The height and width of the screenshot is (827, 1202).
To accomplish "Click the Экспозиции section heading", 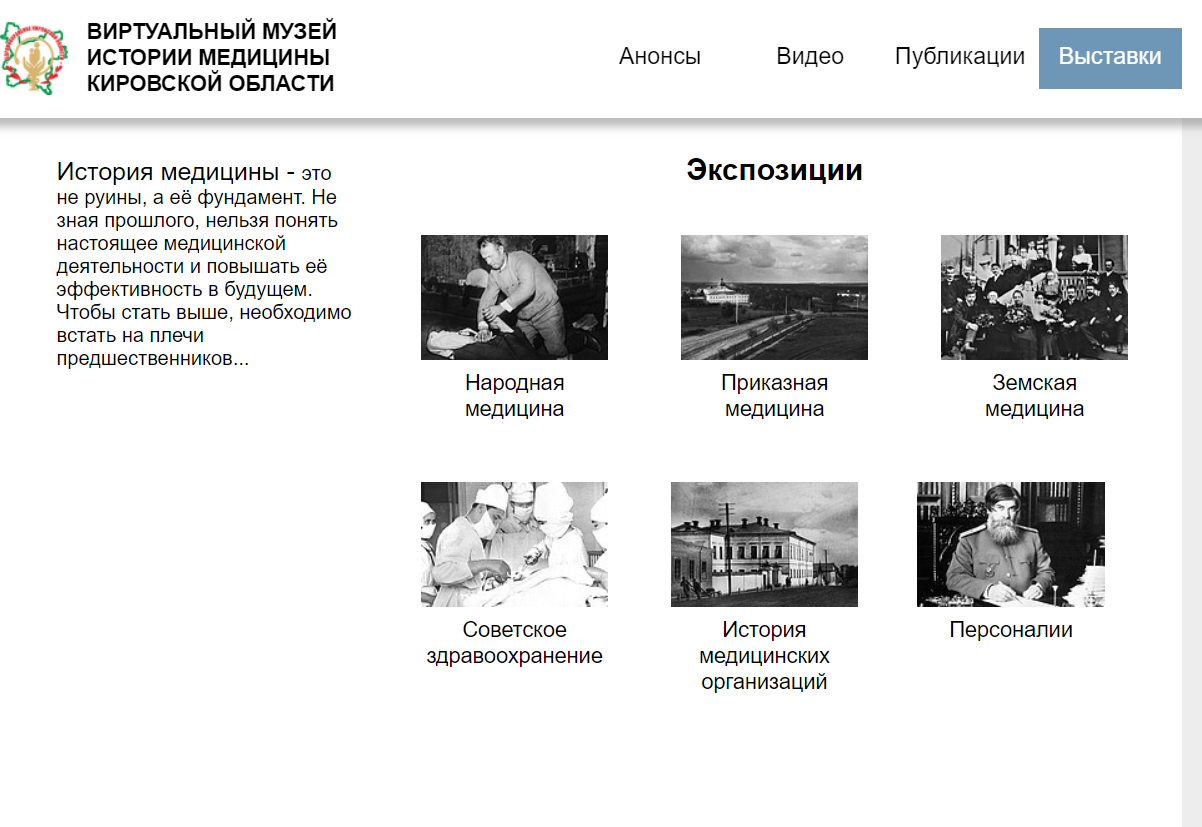I will pyautogui.click(x=774, y=170).
